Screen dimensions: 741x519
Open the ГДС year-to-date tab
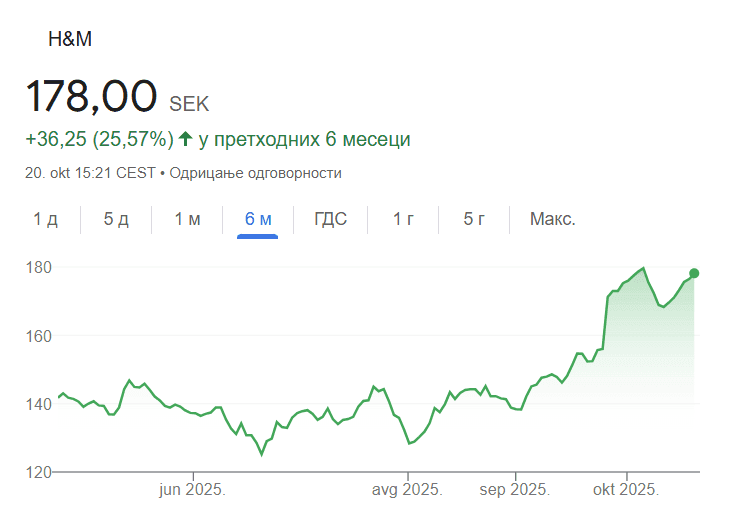click(x=330, y=219)
